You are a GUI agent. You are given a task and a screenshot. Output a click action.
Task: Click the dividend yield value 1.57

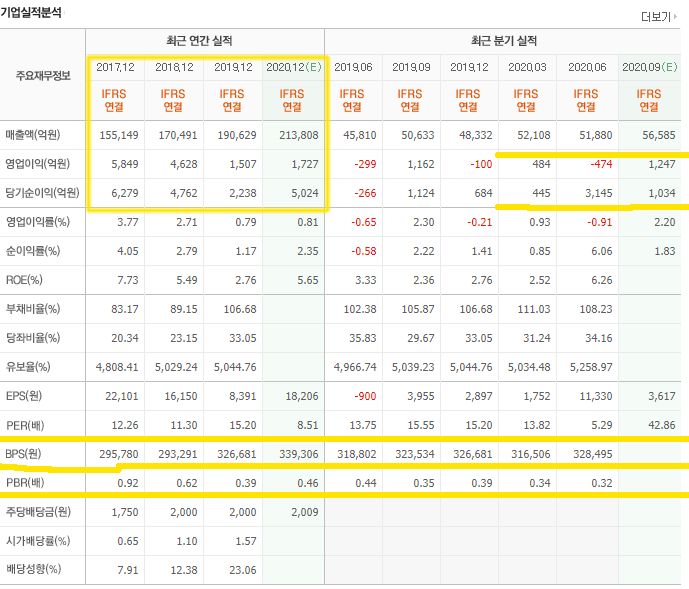pyautogui.click(x=246, y=541)
